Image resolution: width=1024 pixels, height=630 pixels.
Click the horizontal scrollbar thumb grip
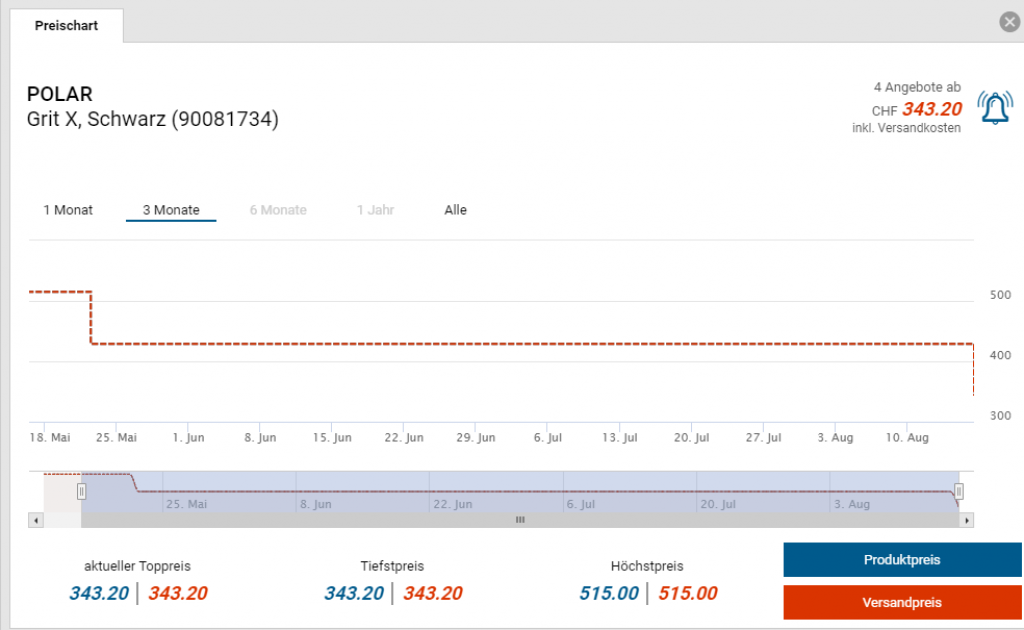pos(519,520)
